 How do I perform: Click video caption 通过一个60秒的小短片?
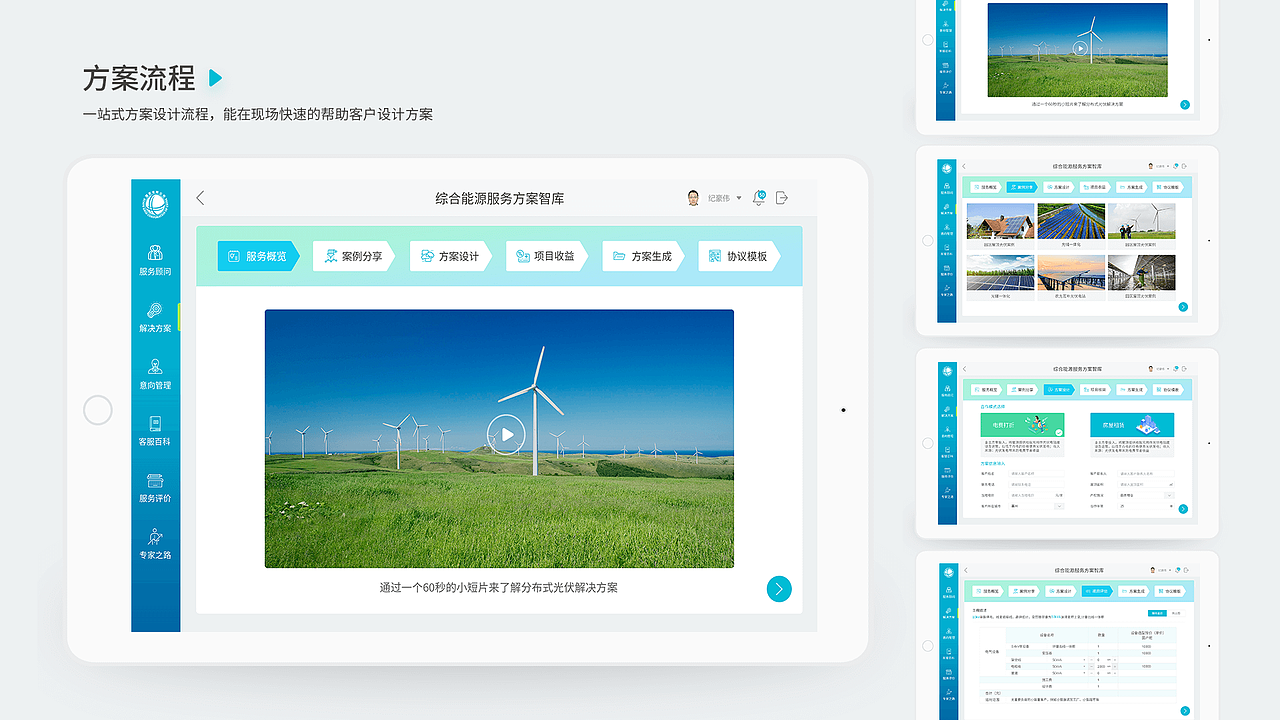(499, 588)
